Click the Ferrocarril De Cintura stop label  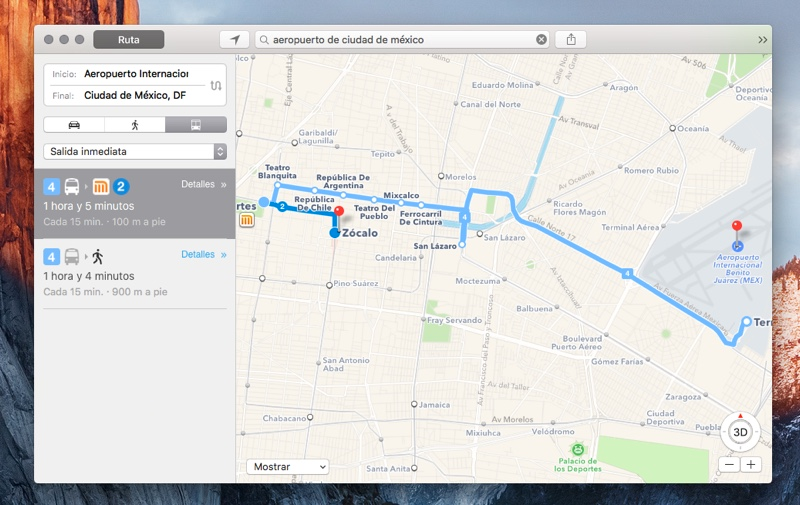tap(421, 218)
